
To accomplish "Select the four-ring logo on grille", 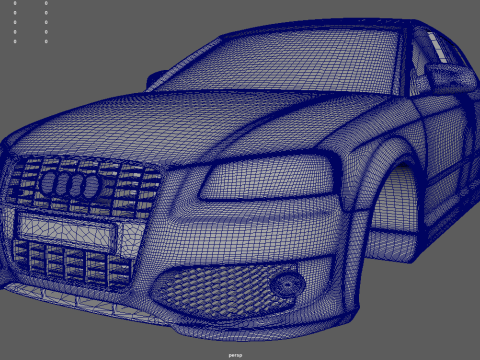I will (71, 185).
